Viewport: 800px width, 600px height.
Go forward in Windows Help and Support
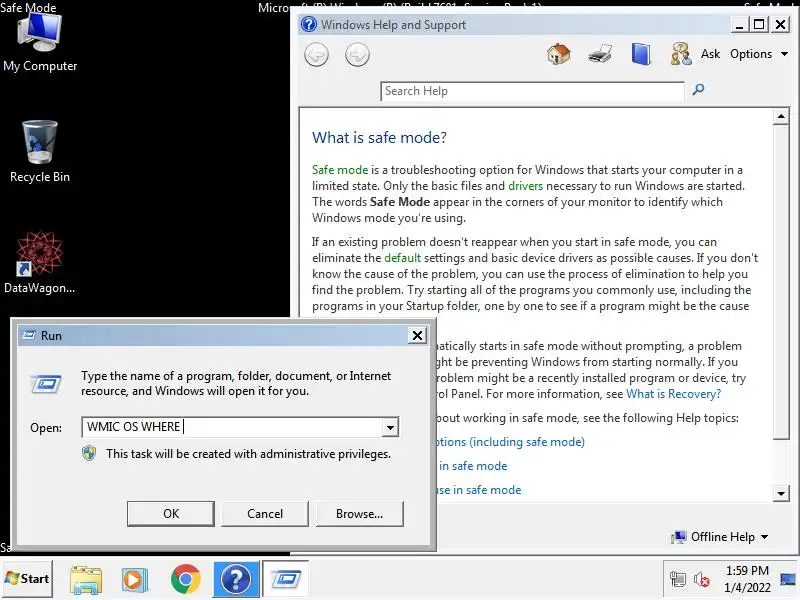pos(357,55)
